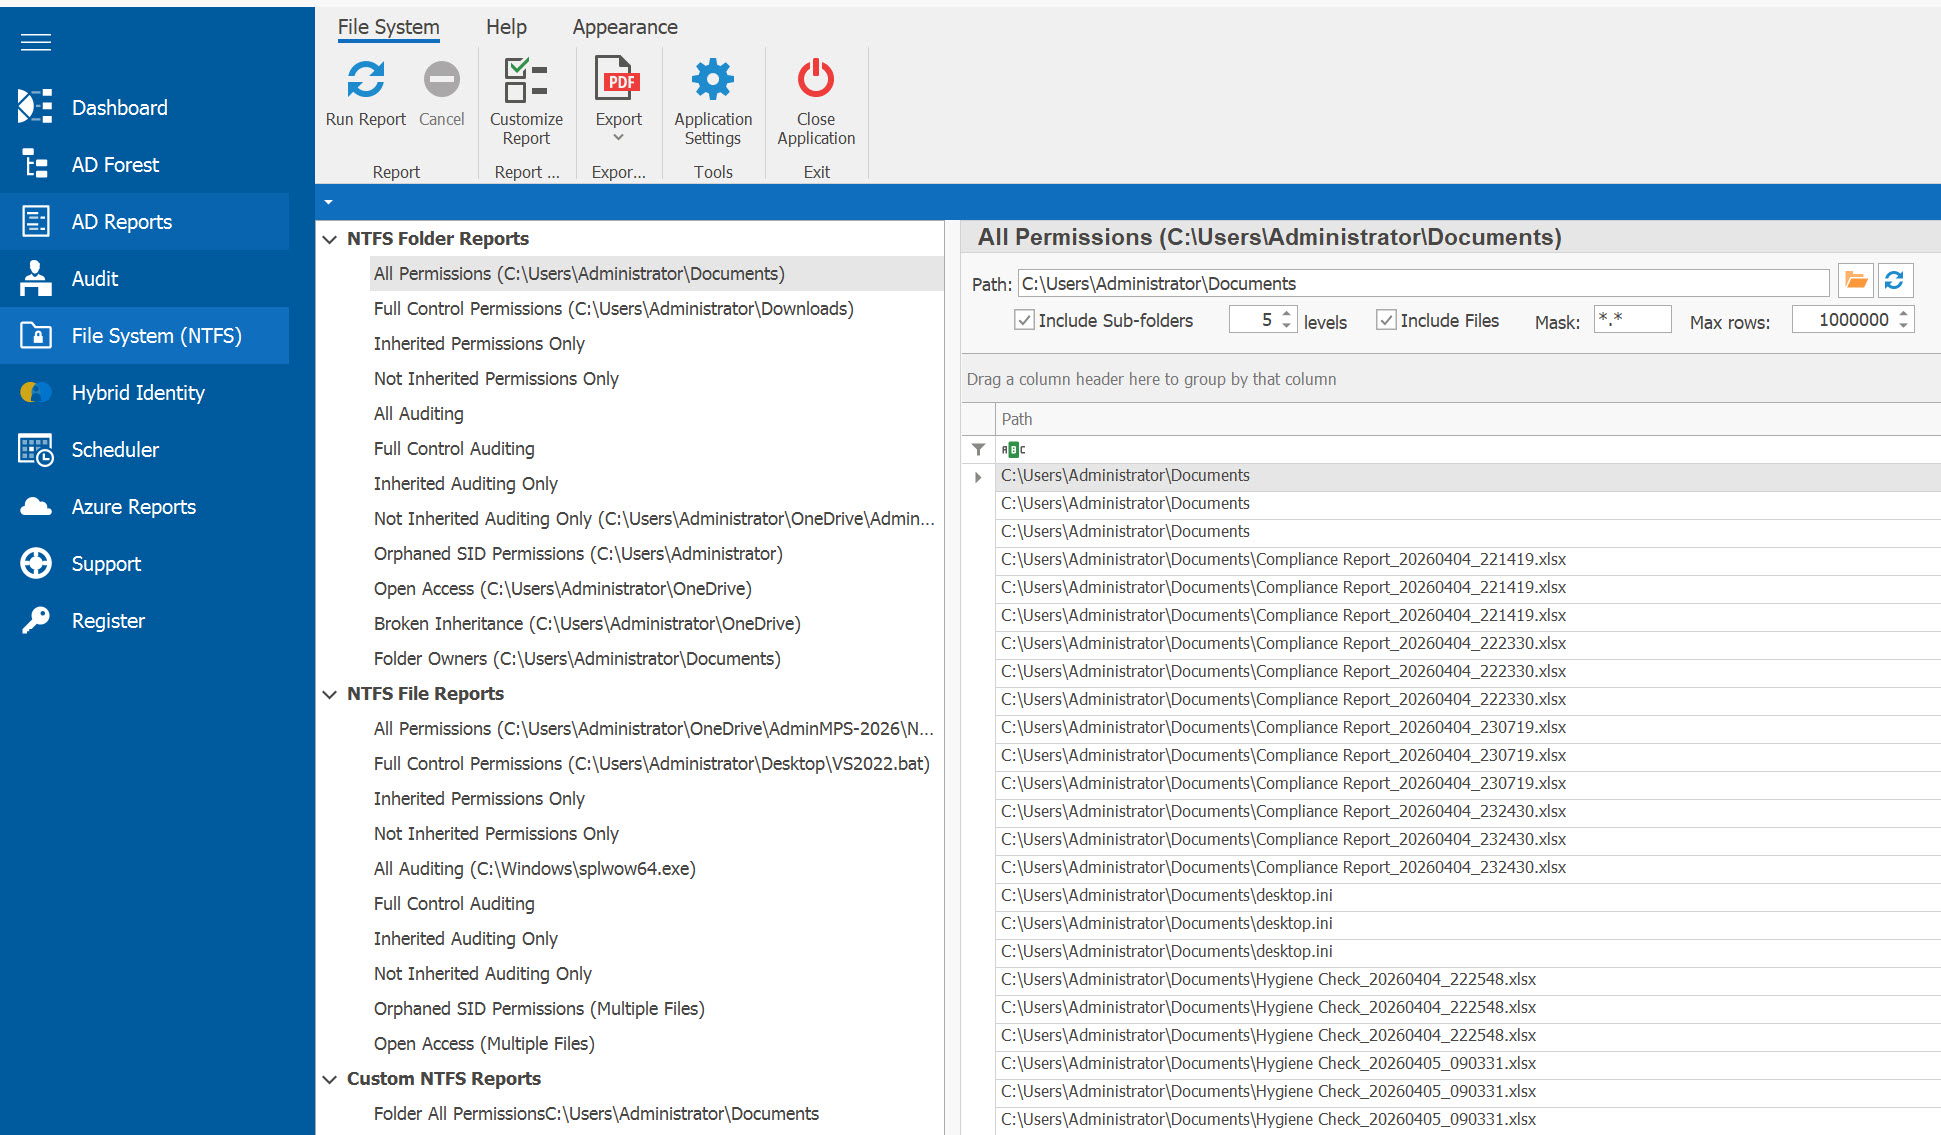The width and height of the screenshot is (1941, 1135).
Task: Run Report using refresh arrows icon
Action: tap(365, 79)
